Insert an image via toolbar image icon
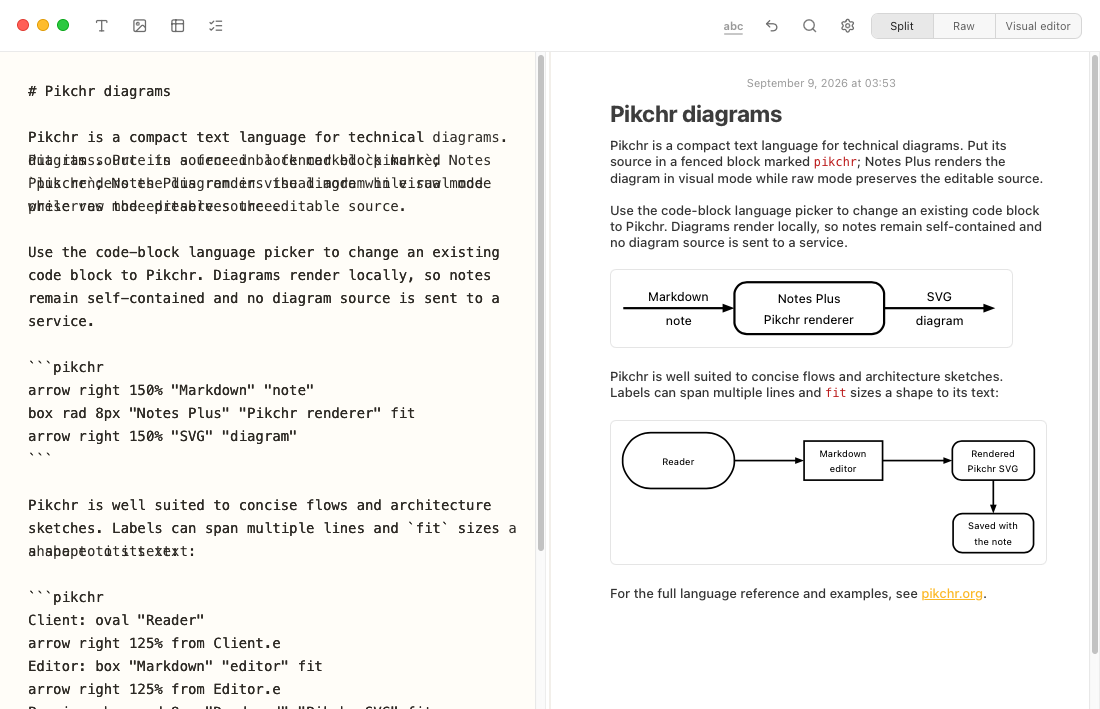Image resolution: width=1100 pixels, height=709 pixels. pyautogui.click(x=140, y=26)
